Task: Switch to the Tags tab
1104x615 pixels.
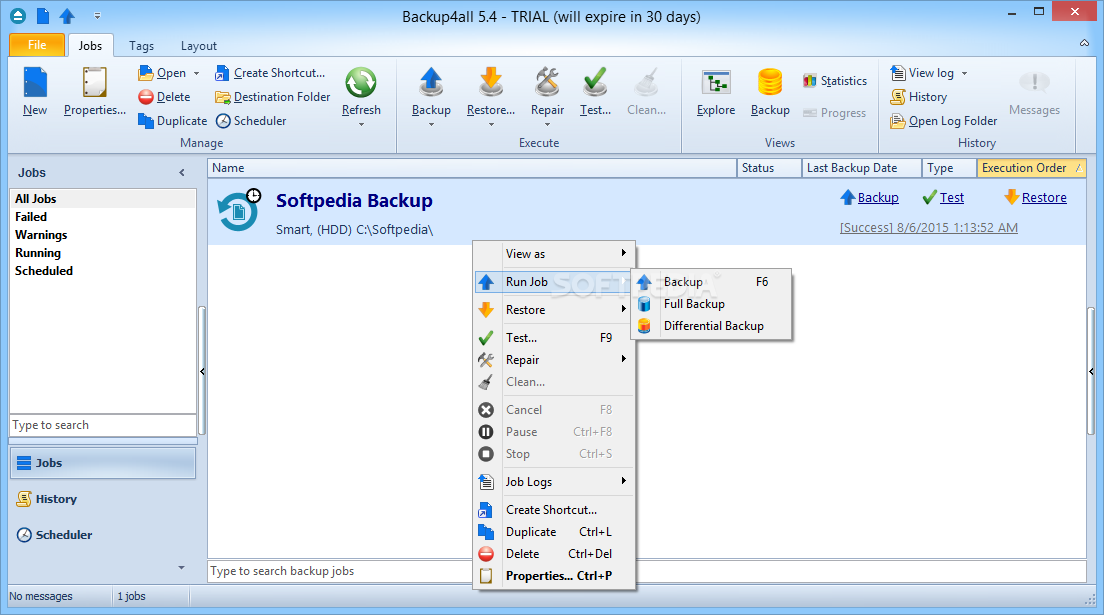Action: [141, 46]
